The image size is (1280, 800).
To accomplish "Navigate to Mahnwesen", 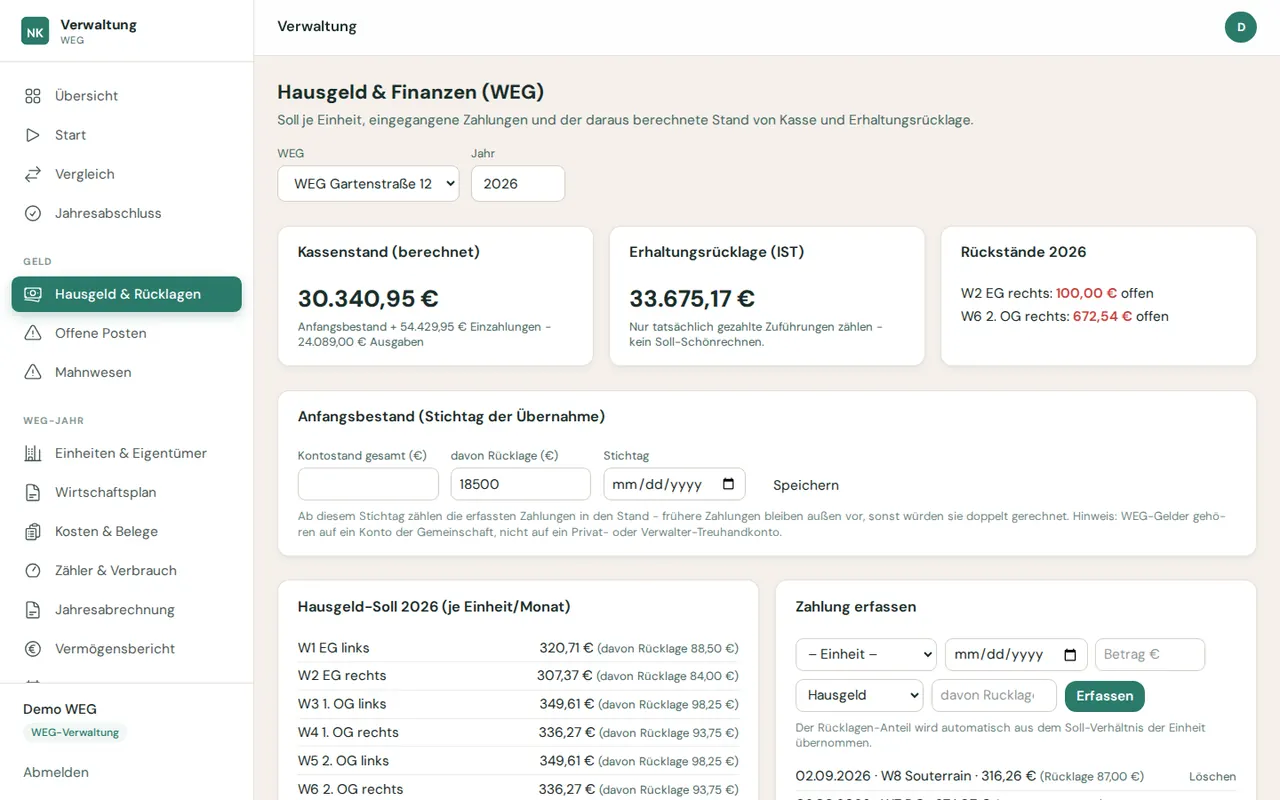I will tap(127, 372).
